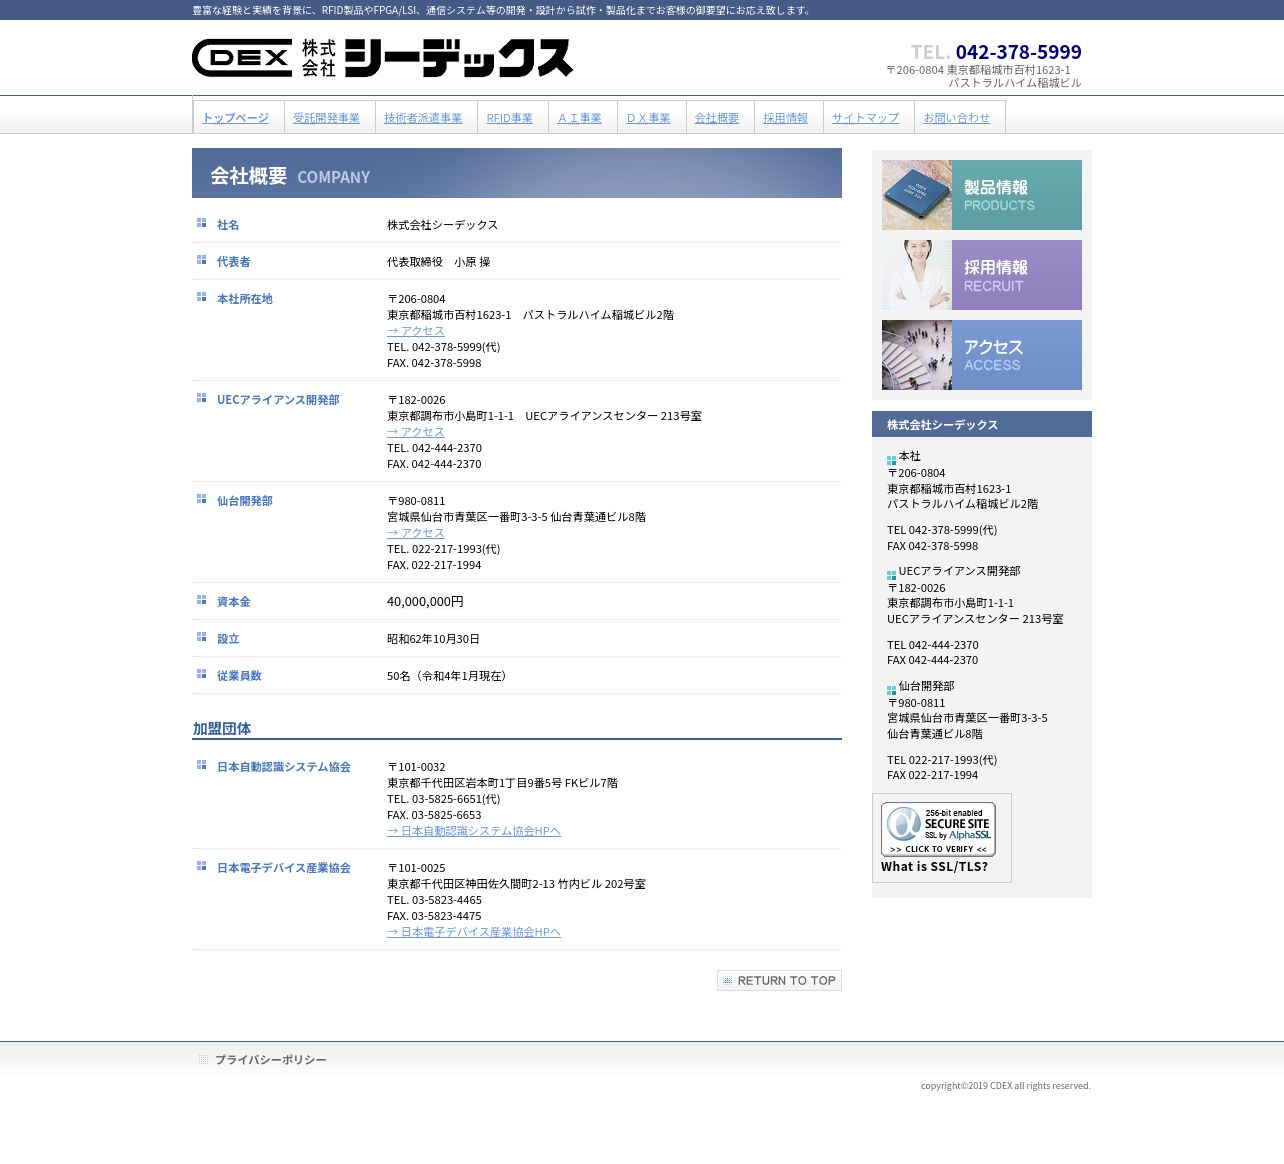Click the 40,000,000円 capital value
Image resolution: width=1284 pixels, height=1164 pixels.
tap(425, 602)
